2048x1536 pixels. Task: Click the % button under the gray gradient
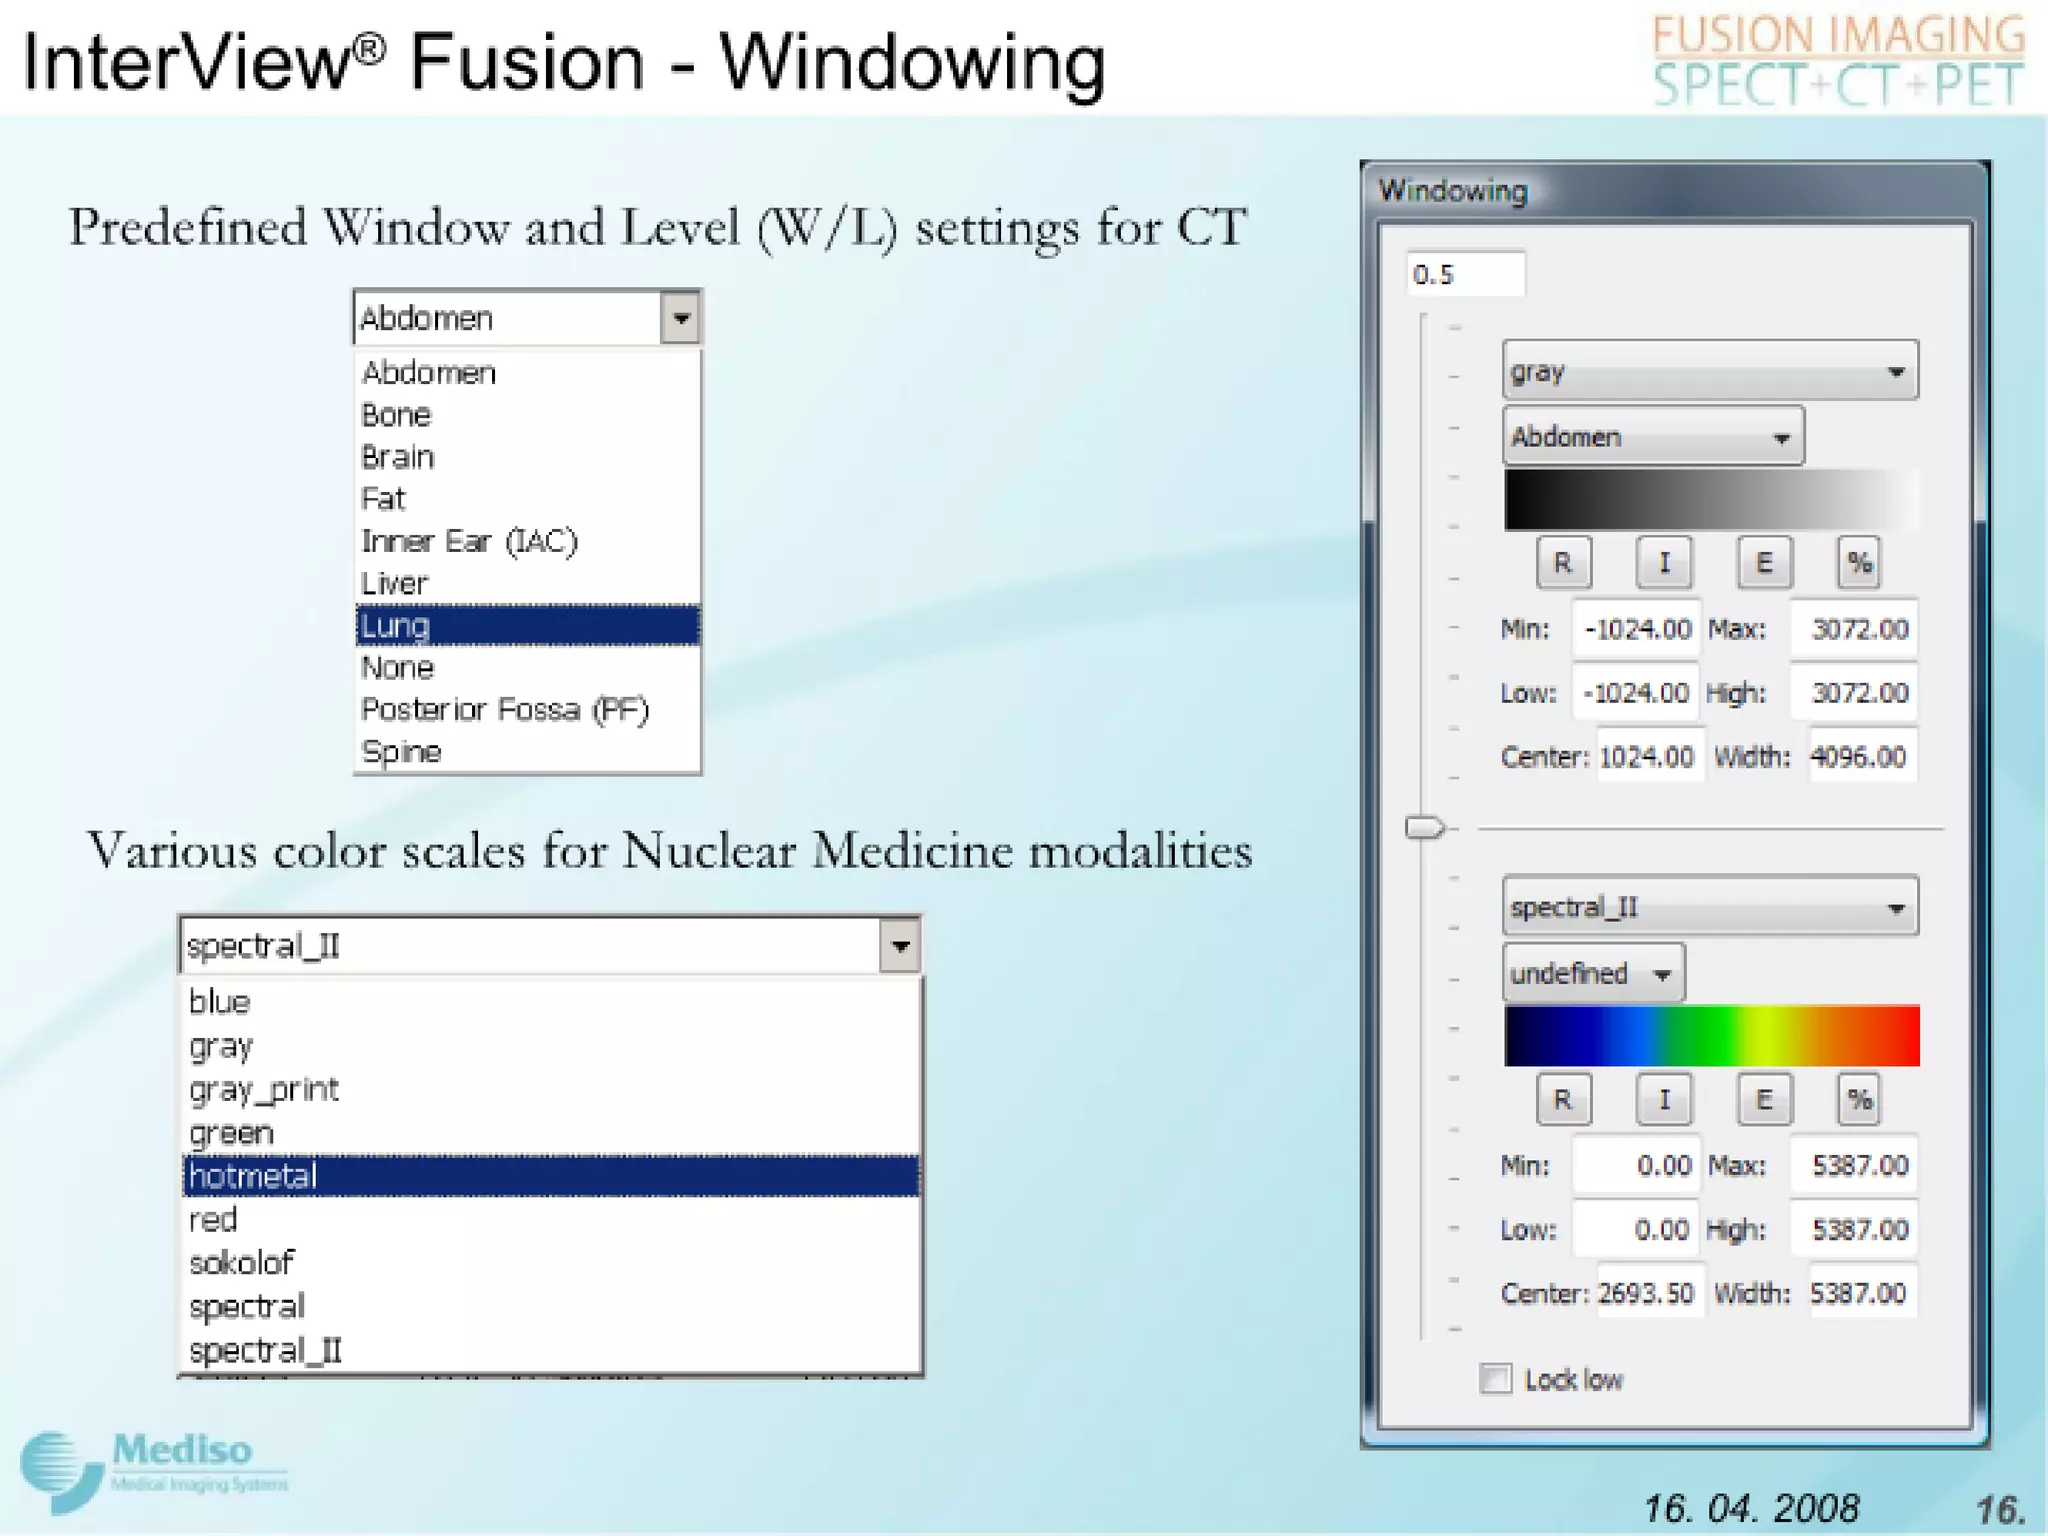pos(1859,563)
